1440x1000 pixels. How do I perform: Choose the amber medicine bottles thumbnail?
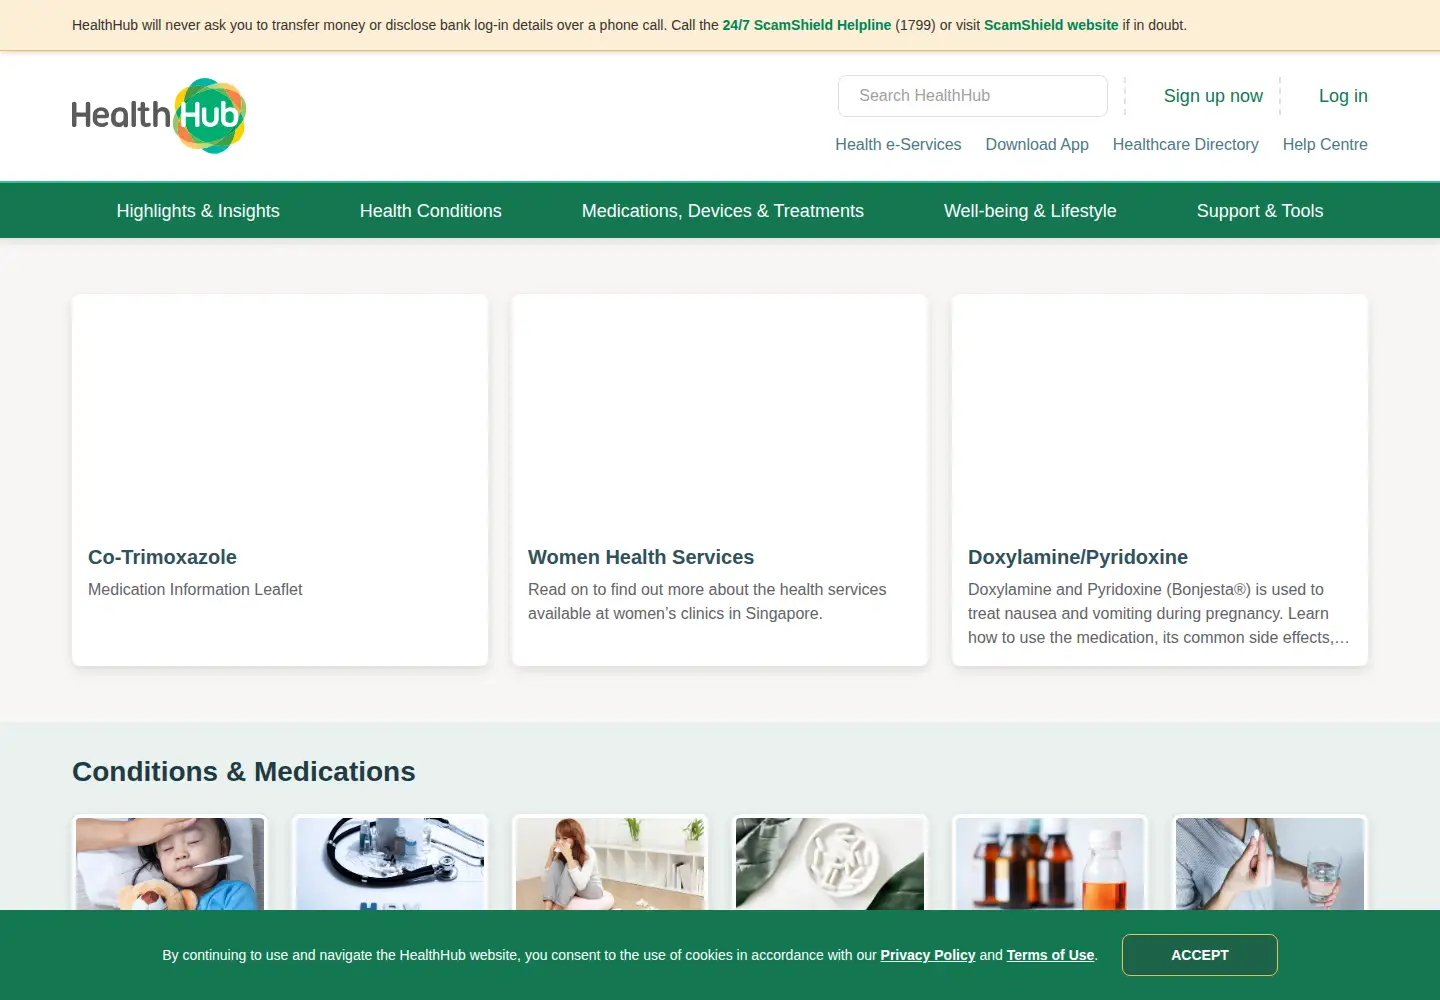pos(1050,864)
